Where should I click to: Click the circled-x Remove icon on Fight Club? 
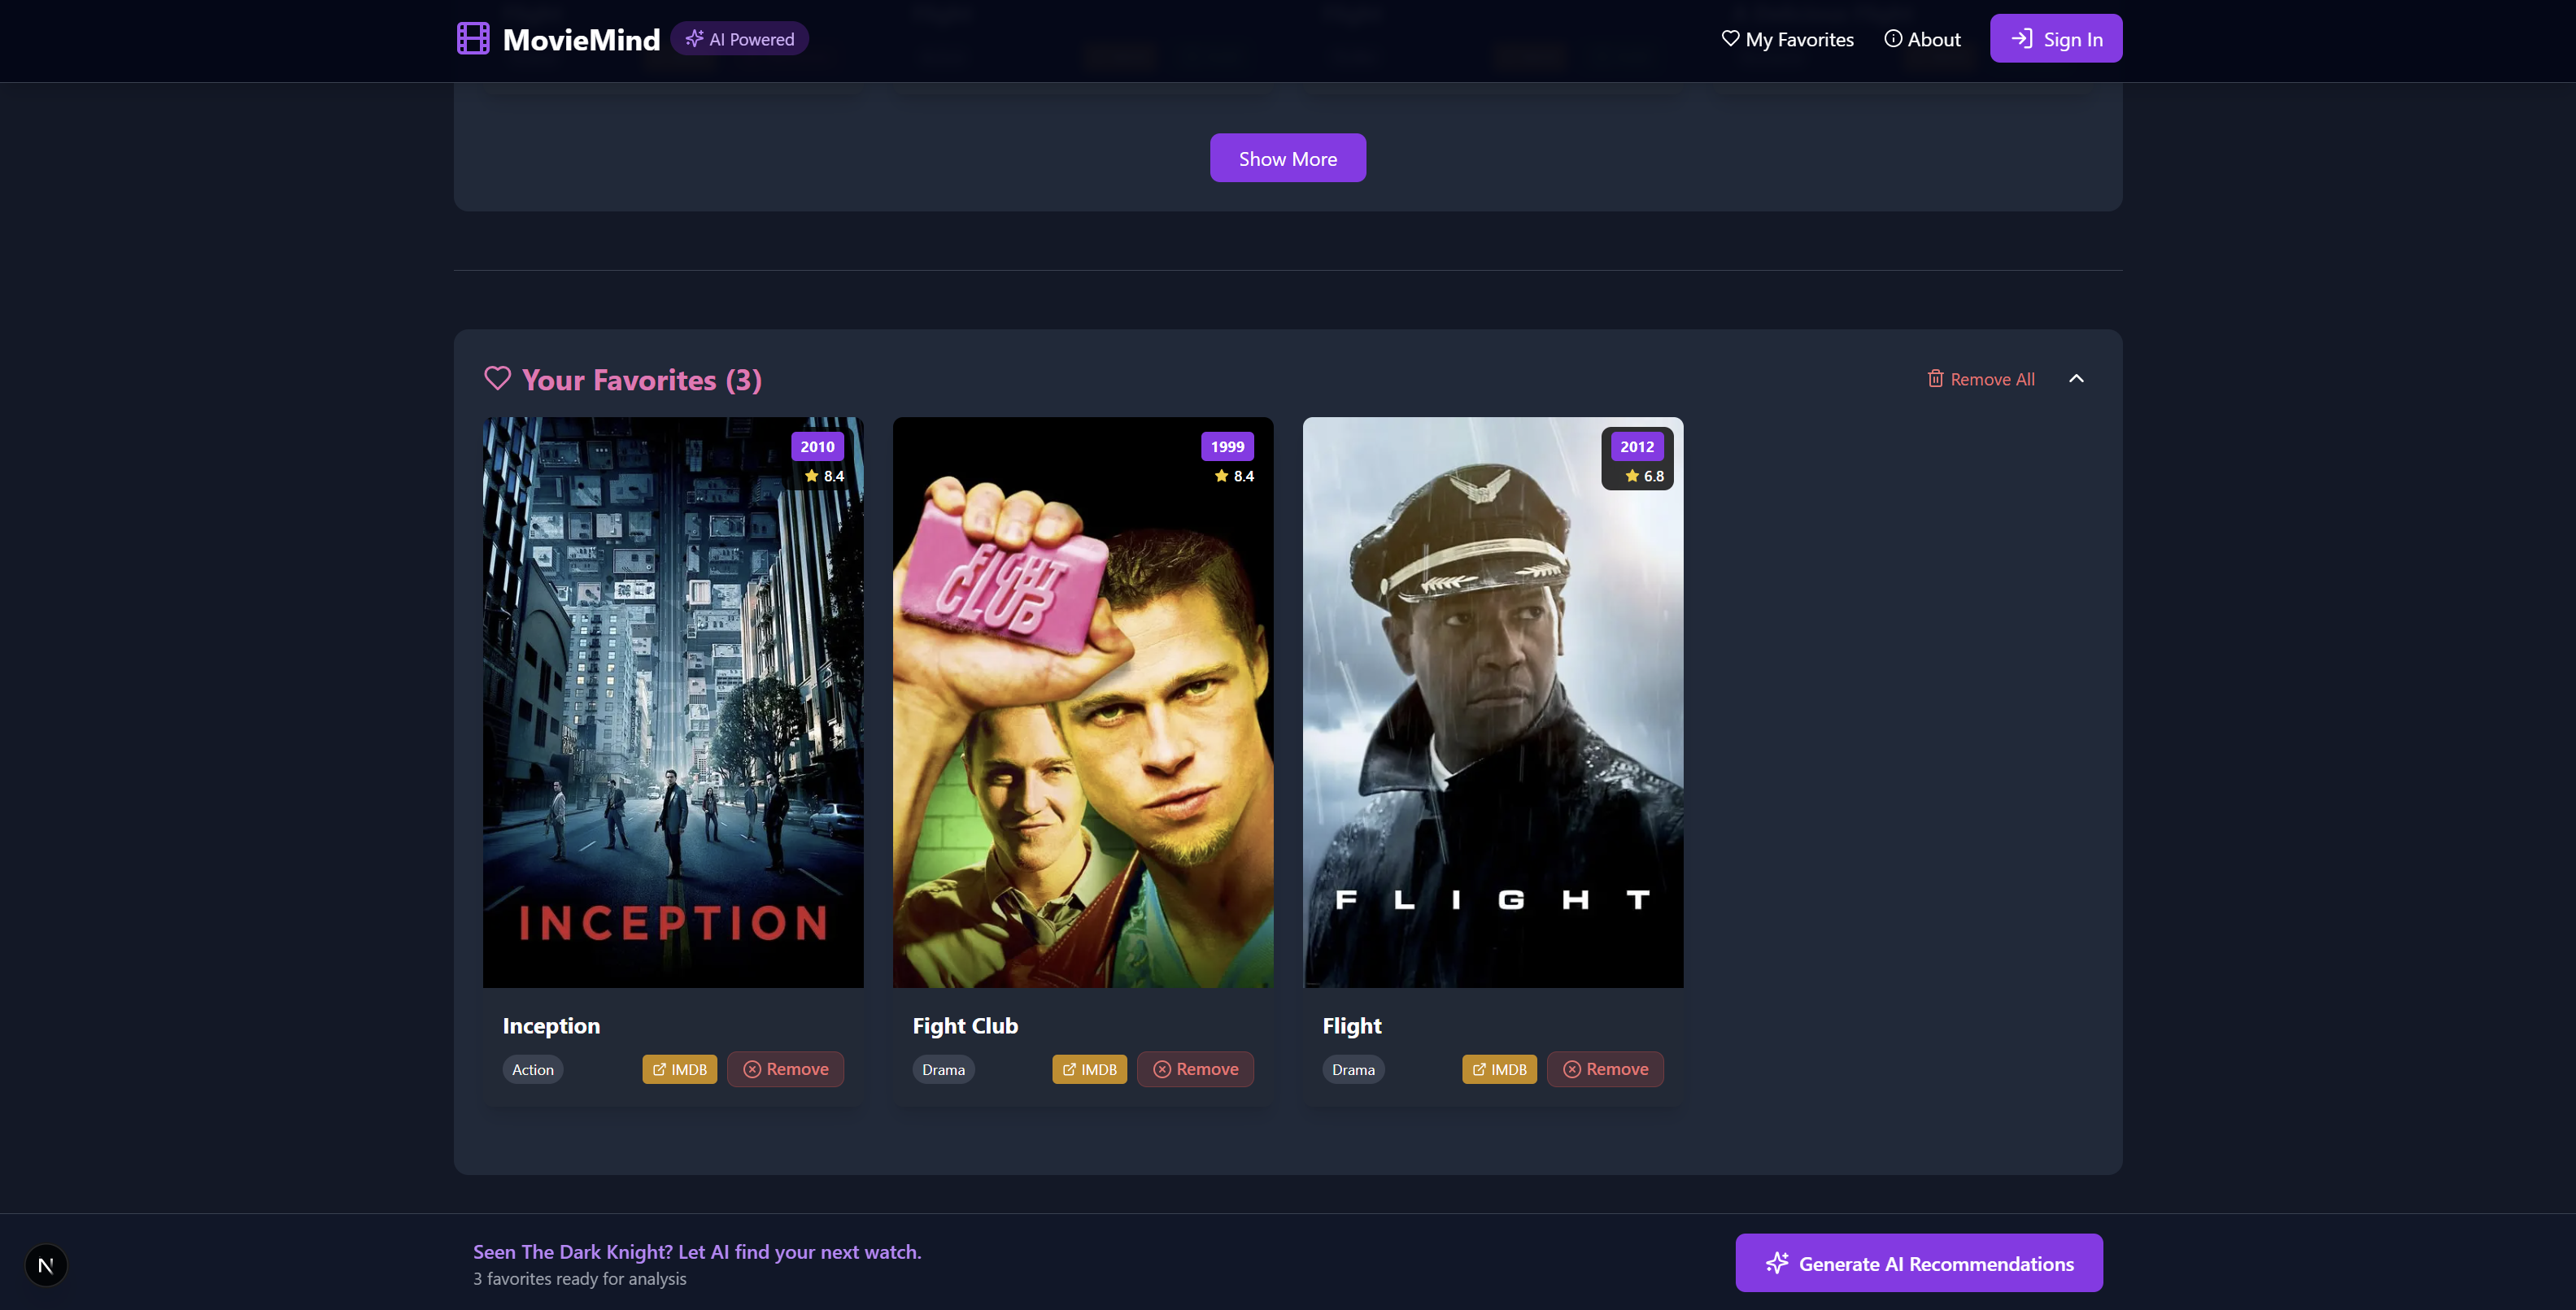1163,1069
